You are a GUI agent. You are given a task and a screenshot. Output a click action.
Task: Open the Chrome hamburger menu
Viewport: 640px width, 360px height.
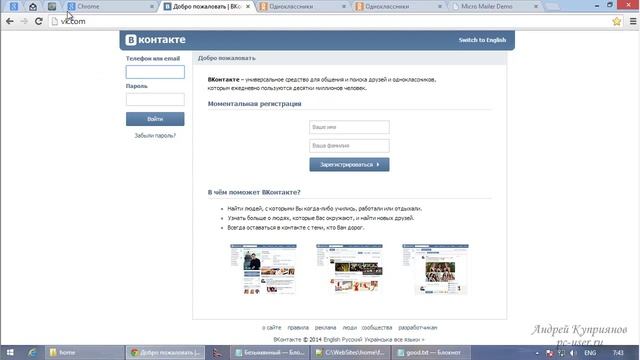633,21
